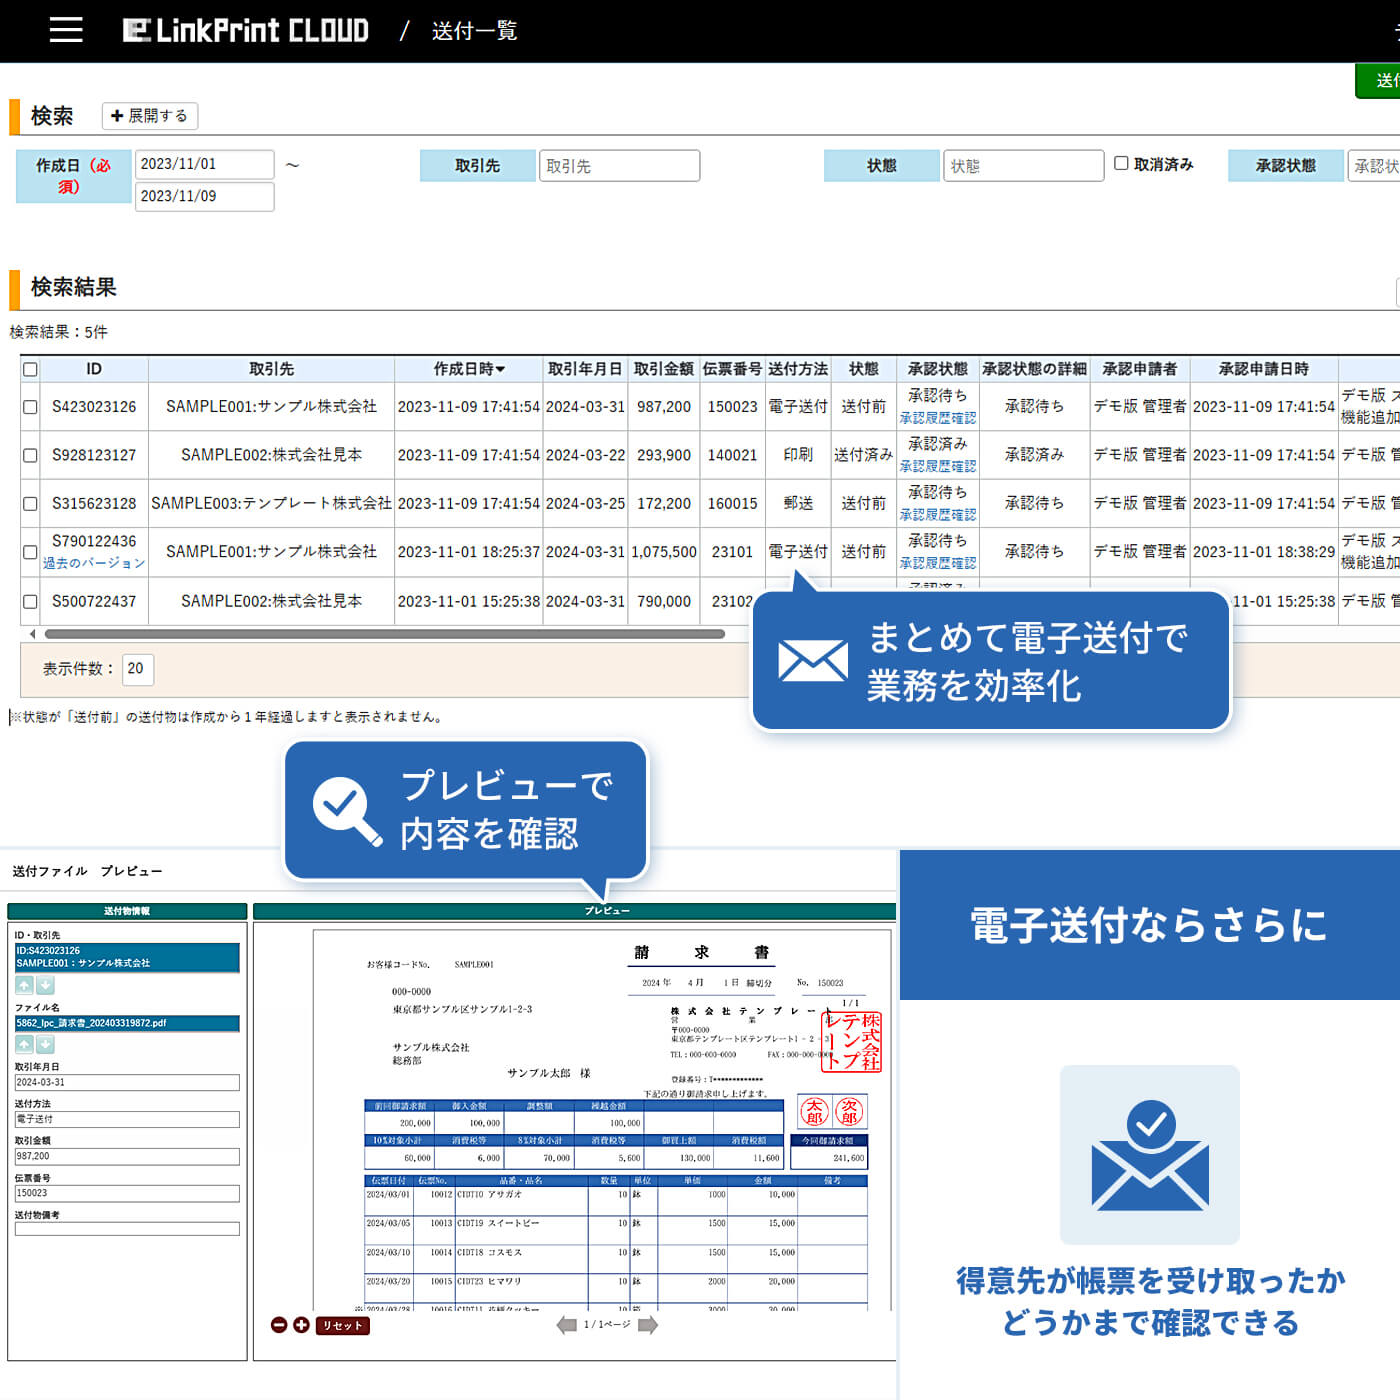Image resolution: width=1400 pixels, height=1400 pixels.
Task: Click the リセット button below the preview
Action: (x=341, y=1325)
